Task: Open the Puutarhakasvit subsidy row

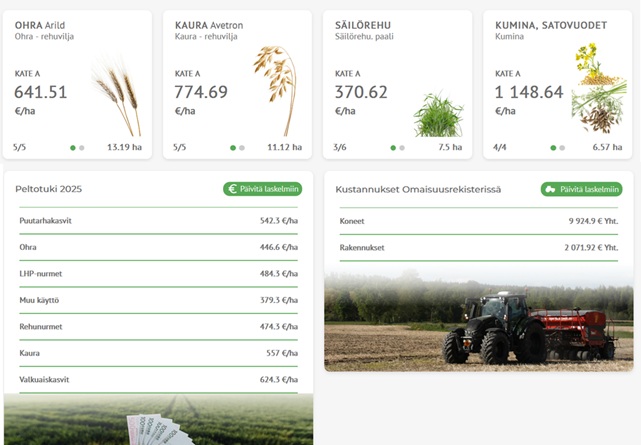Action: click(x=158, y=220)
